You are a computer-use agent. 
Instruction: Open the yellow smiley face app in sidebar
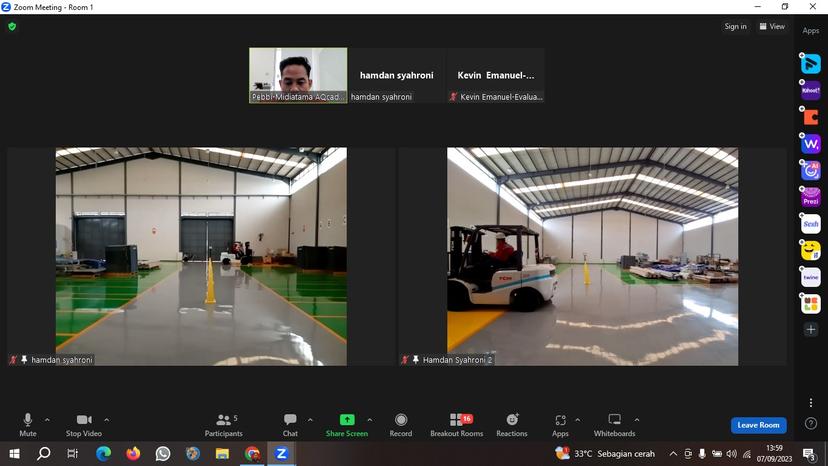pos(811,250)
